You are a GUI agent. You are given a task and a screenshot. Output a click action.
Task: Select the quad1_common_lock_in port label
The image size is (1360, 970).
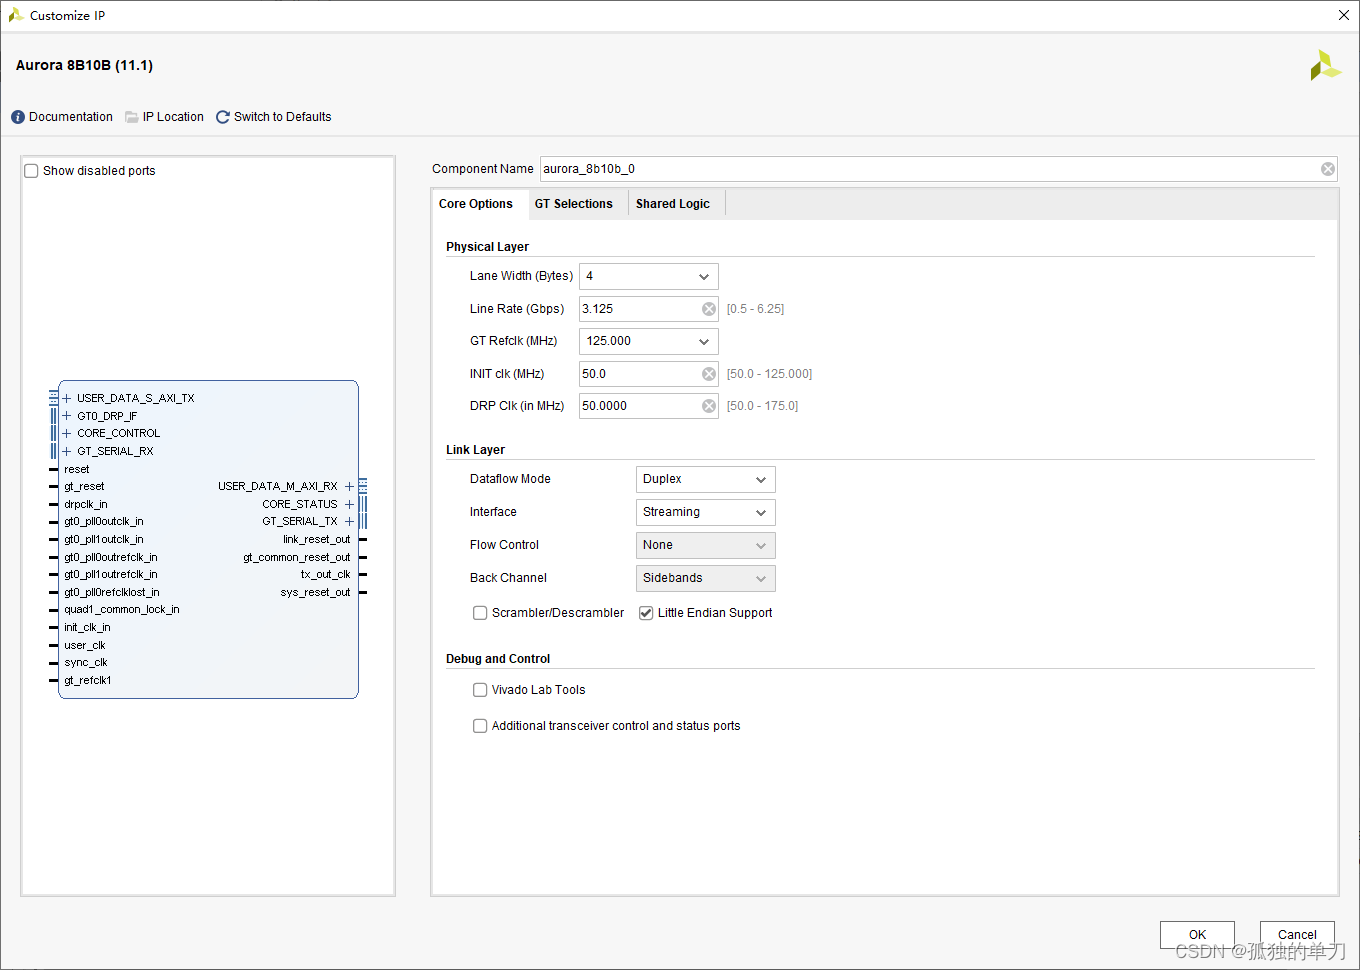pos(122,609)
